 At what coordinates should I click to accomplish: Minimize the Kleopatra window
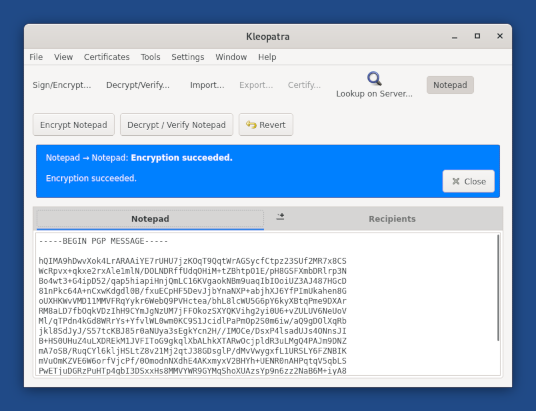(x=454, y=37)
